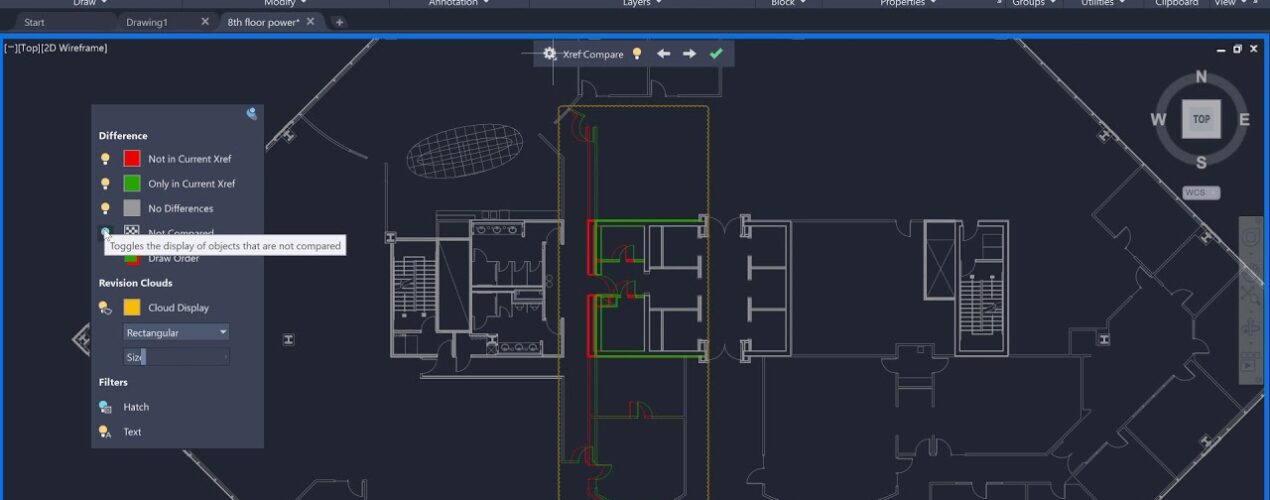Restore down the drawing viewport window
The image size is (1270, 500).
(x=1238, y=49)
